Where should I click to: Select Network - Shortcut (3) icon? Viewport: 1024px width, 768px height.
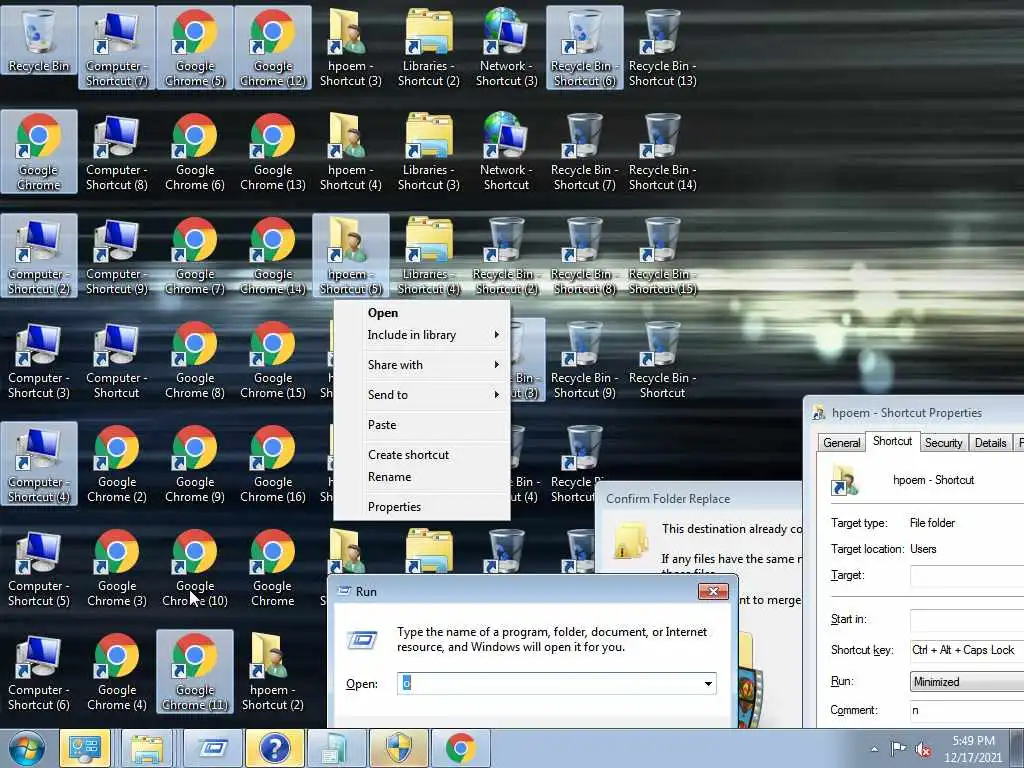(x=507, y=48)
